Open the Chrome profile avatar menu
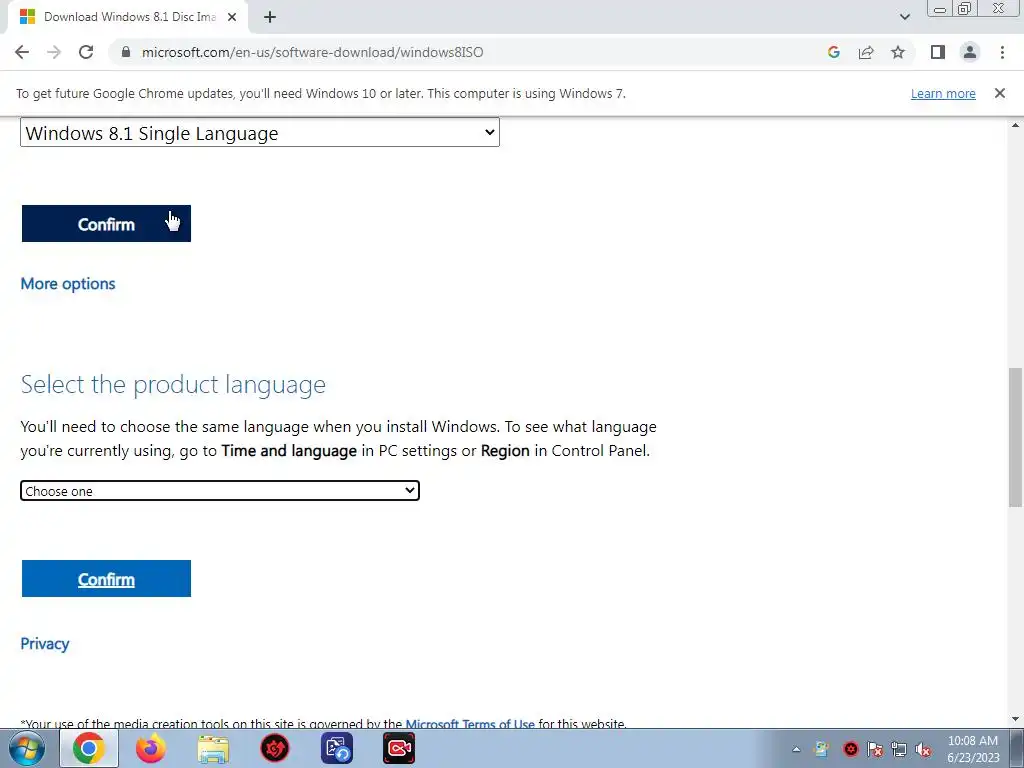The width and height of the screenshot is (1024, 768). (x=970, y=52)
